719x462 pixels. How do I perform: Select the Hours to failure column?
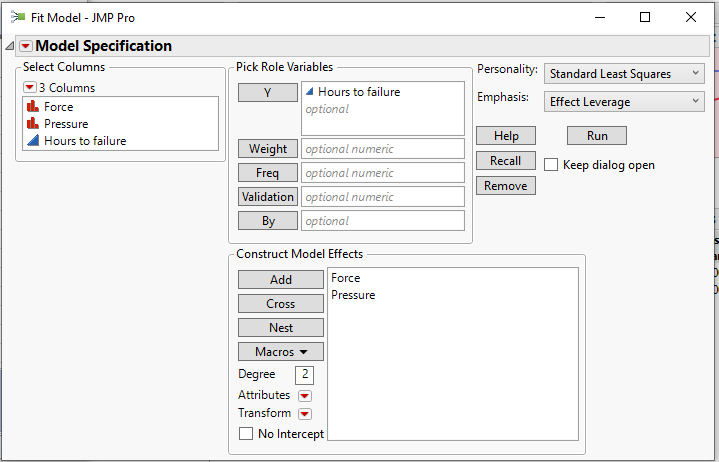(84, 141)
